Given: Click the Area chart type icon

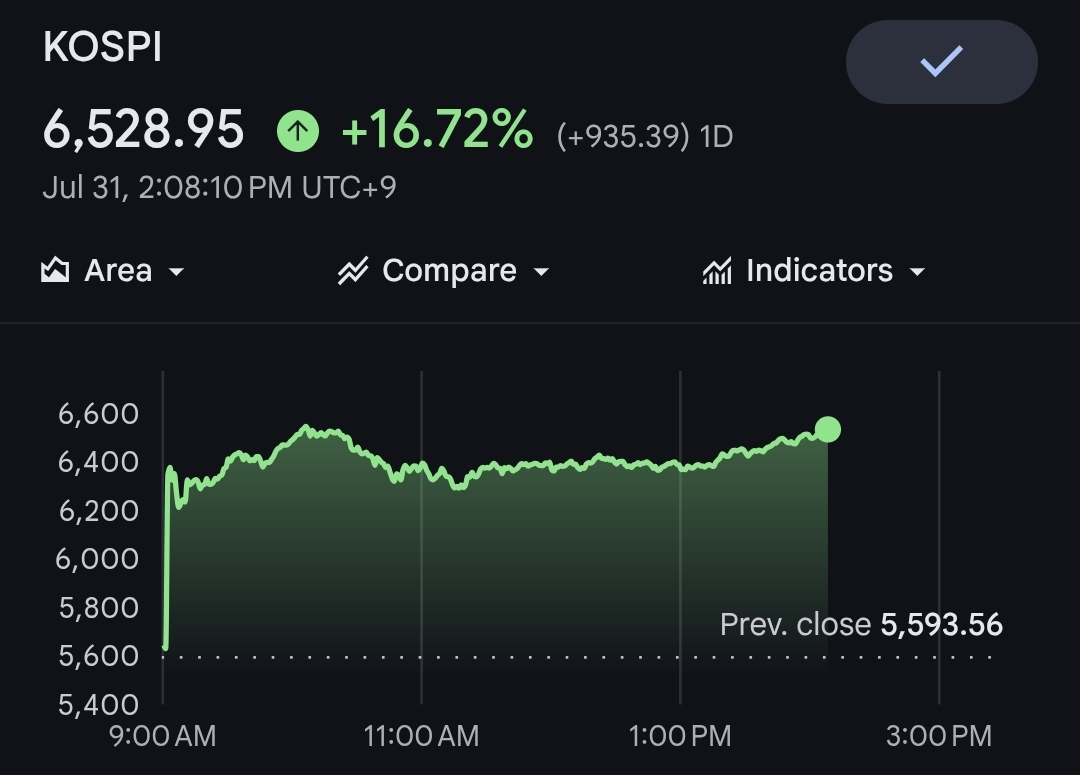Looking at the screenshot, I should [x=55, y=270].
